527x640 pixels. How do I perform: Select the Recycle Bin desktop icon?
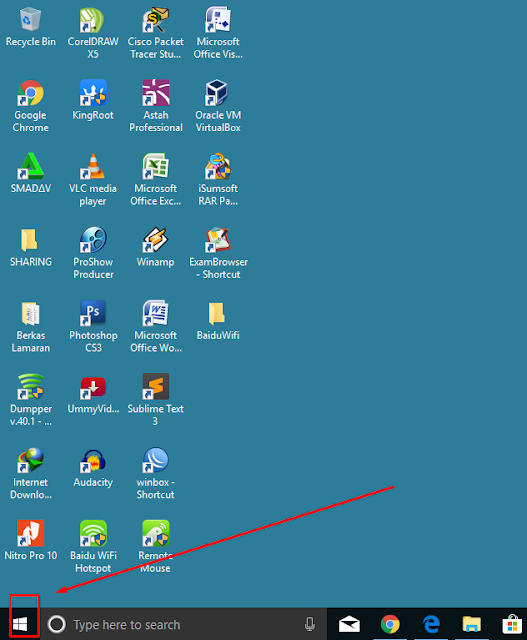pyautogui.click(x=31, y=27)
